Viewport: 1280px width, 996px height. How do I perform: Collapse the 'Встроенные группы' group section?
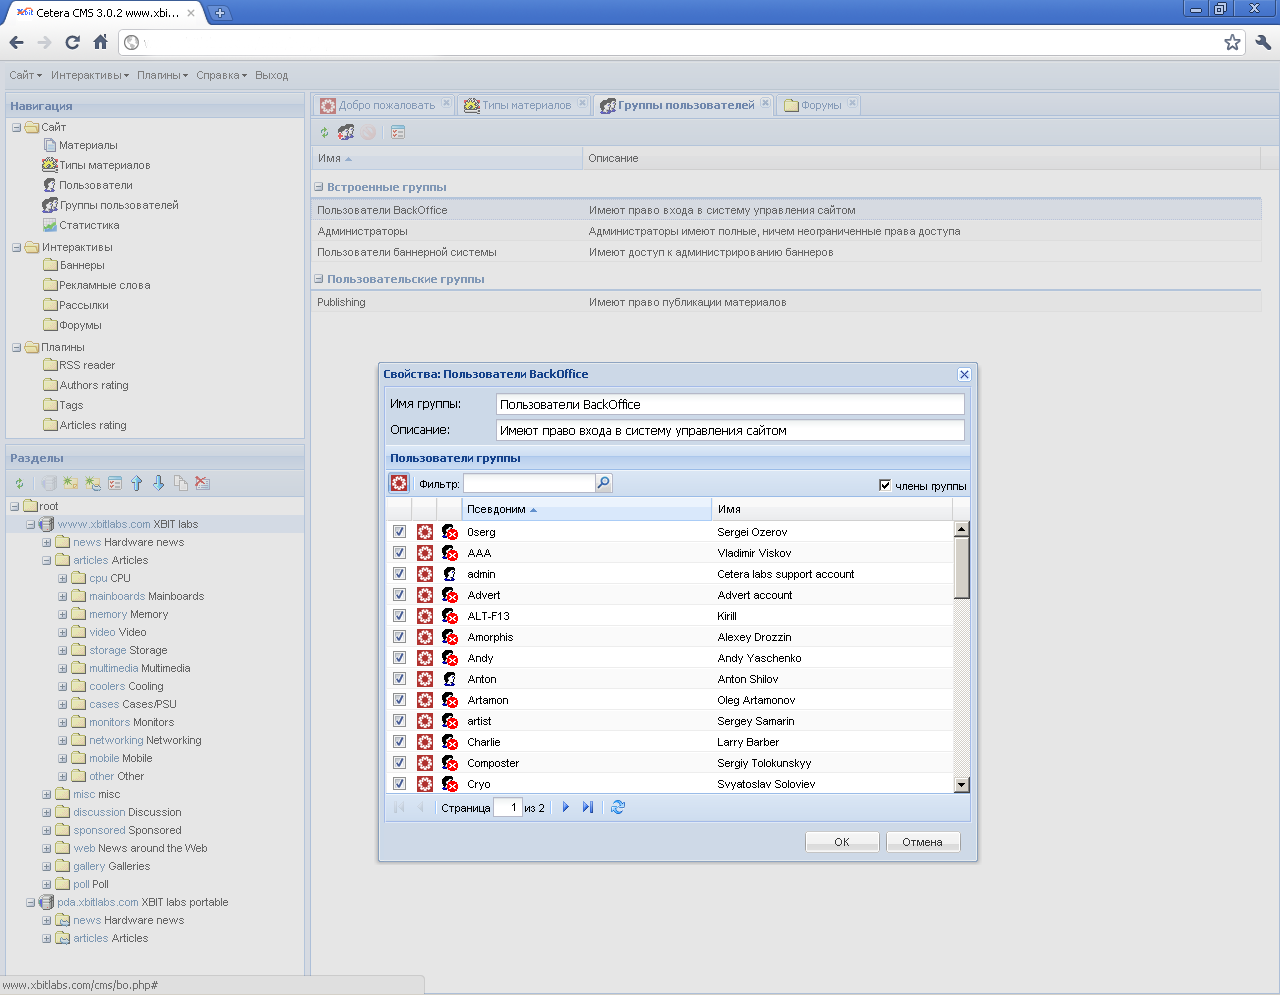319,187
